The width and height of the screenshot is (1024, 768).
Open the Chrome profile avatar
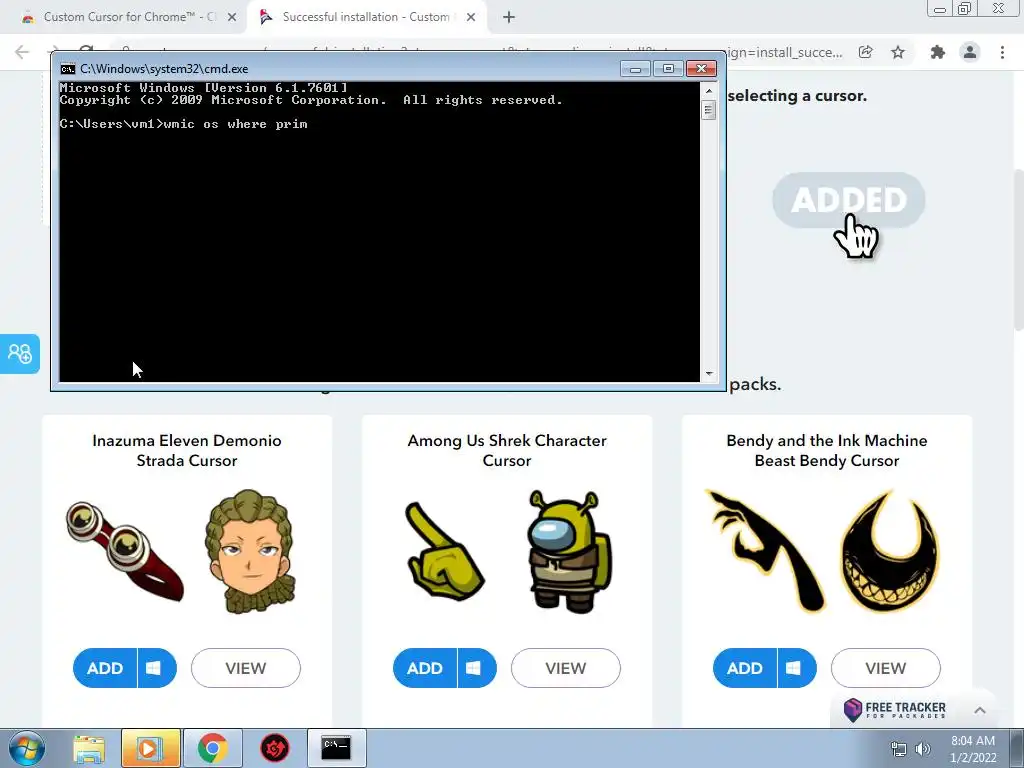point(970,52)
